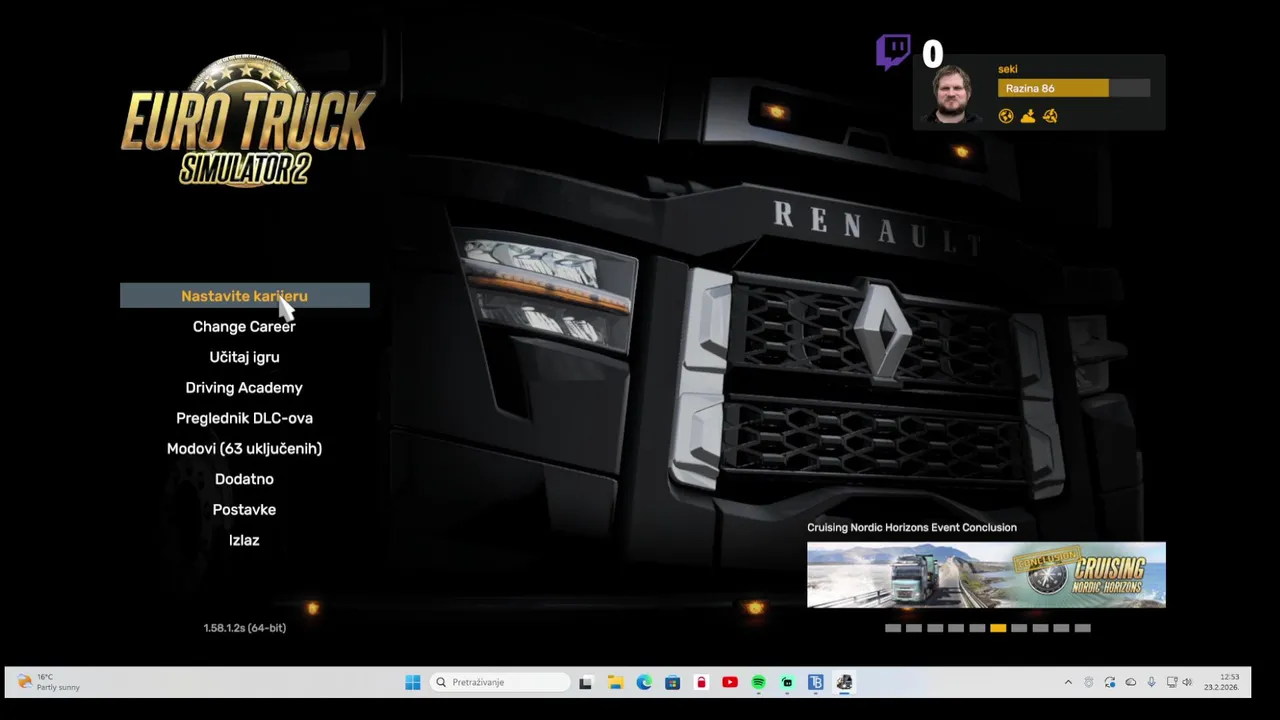Click the cloud download icon in profile
The height and width of the screenshot is (720, 1280).
pos(1028,116)
